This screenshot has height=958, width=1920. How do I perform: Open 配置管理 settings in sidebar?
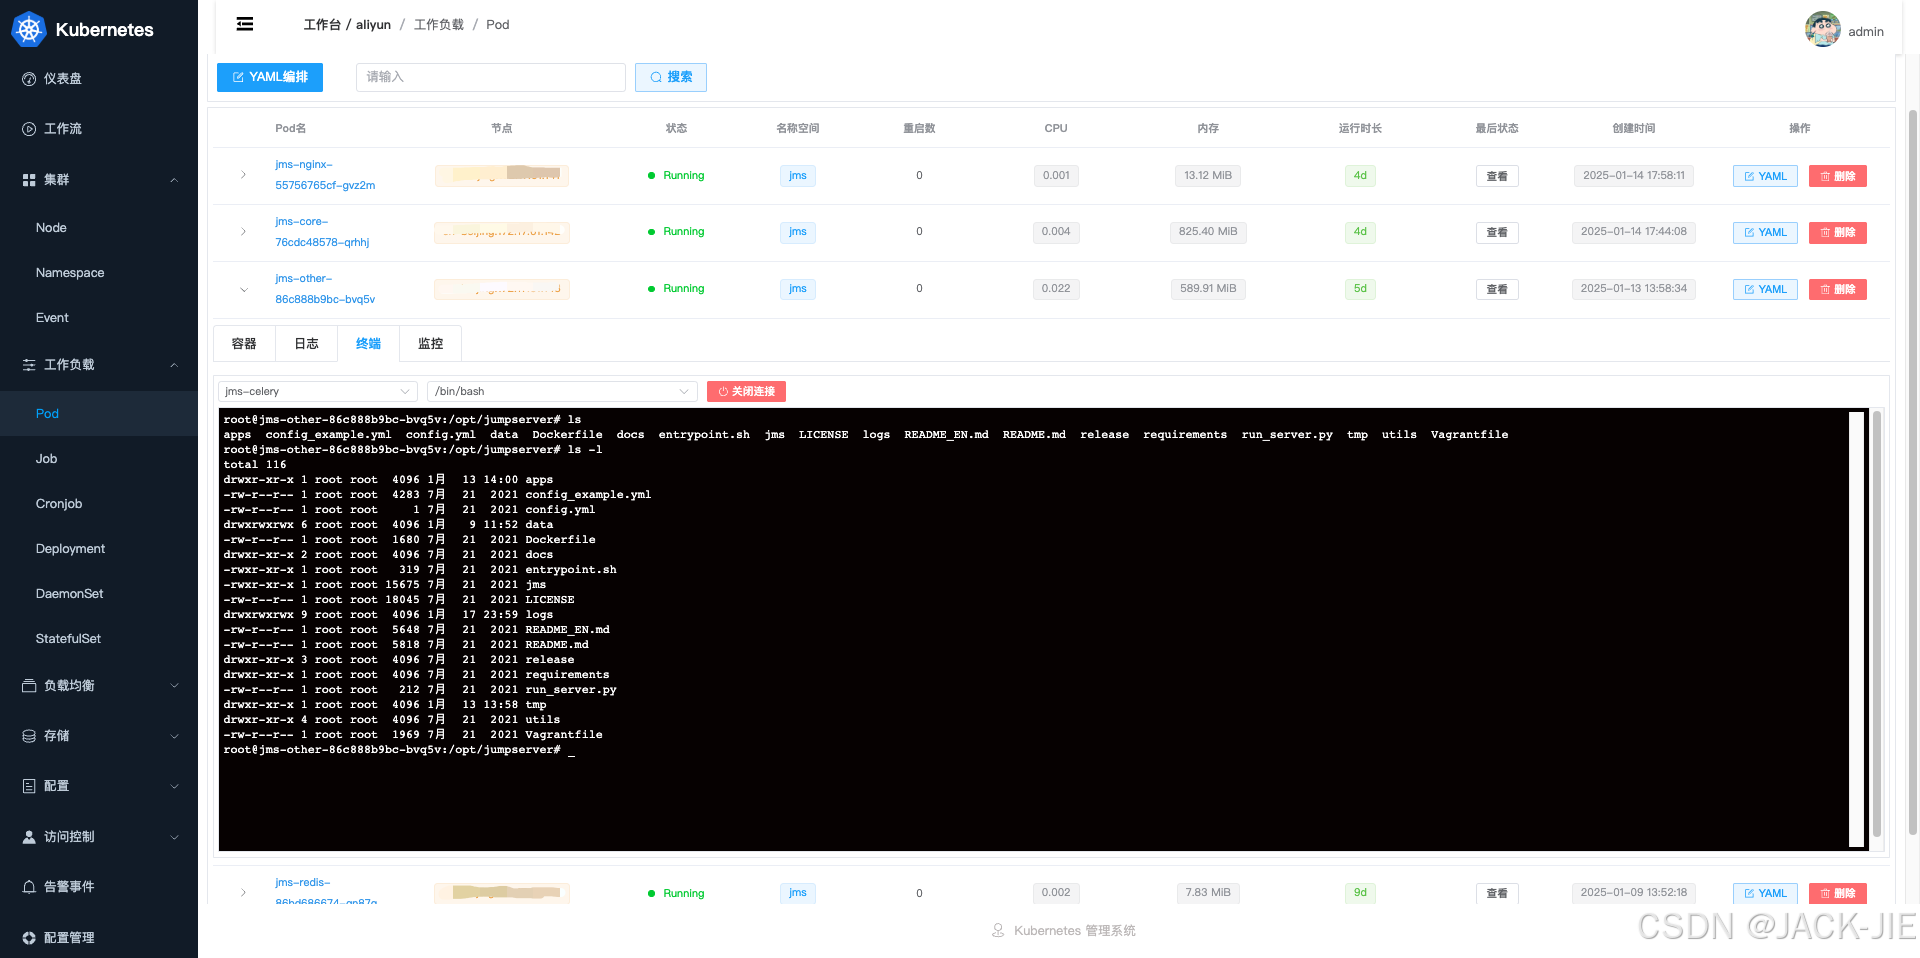[99, 937]
